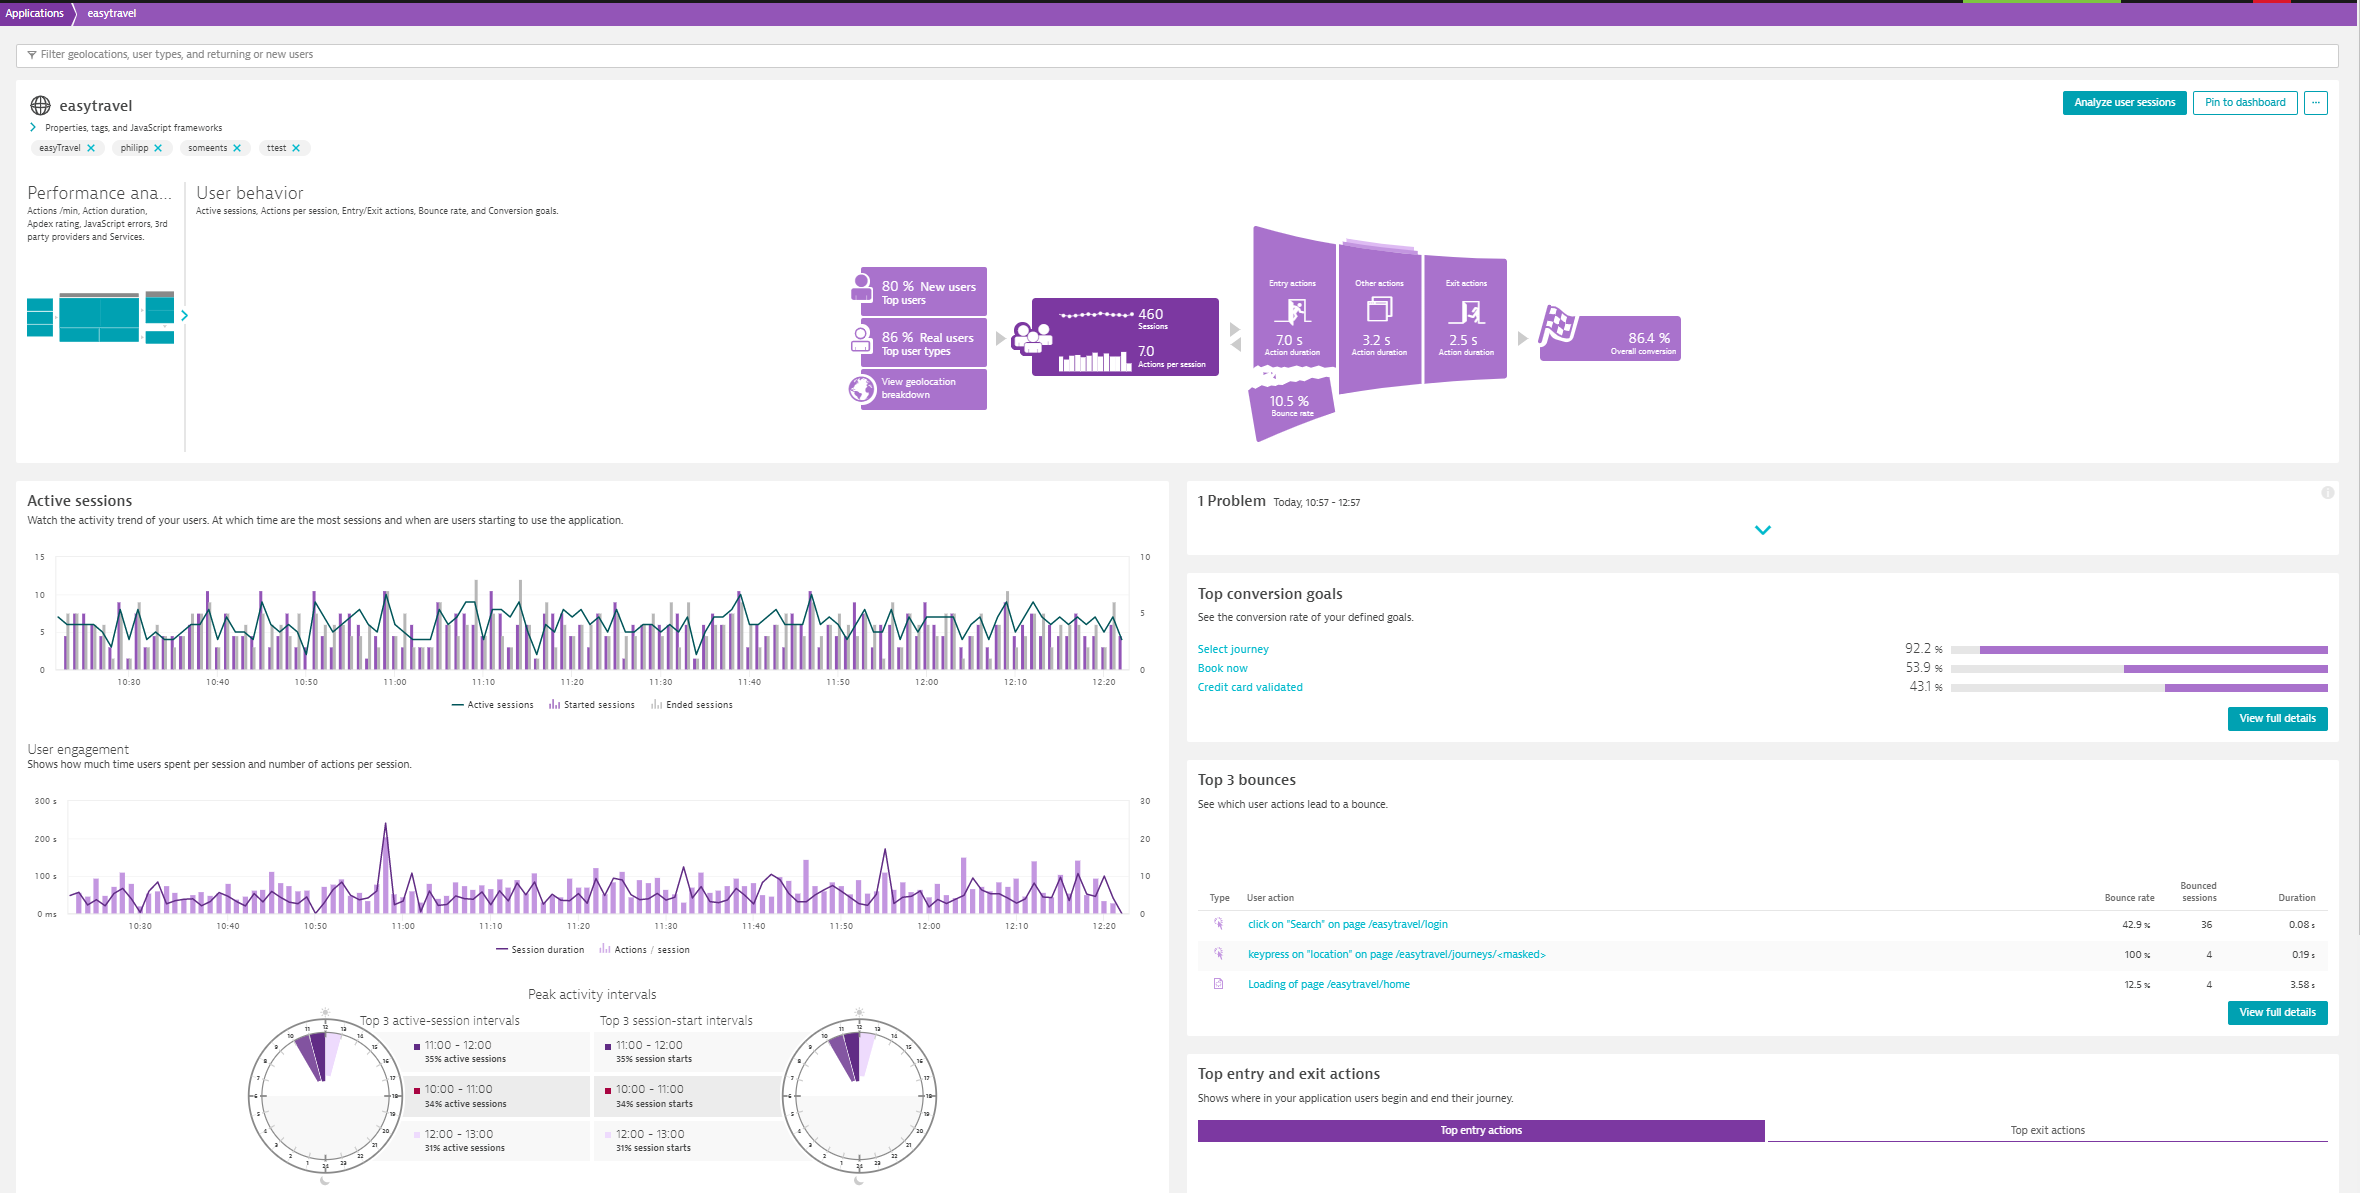Click the Analyze user sessions button
This screenshot has width=2360, height=1193.
(2123, 103)
